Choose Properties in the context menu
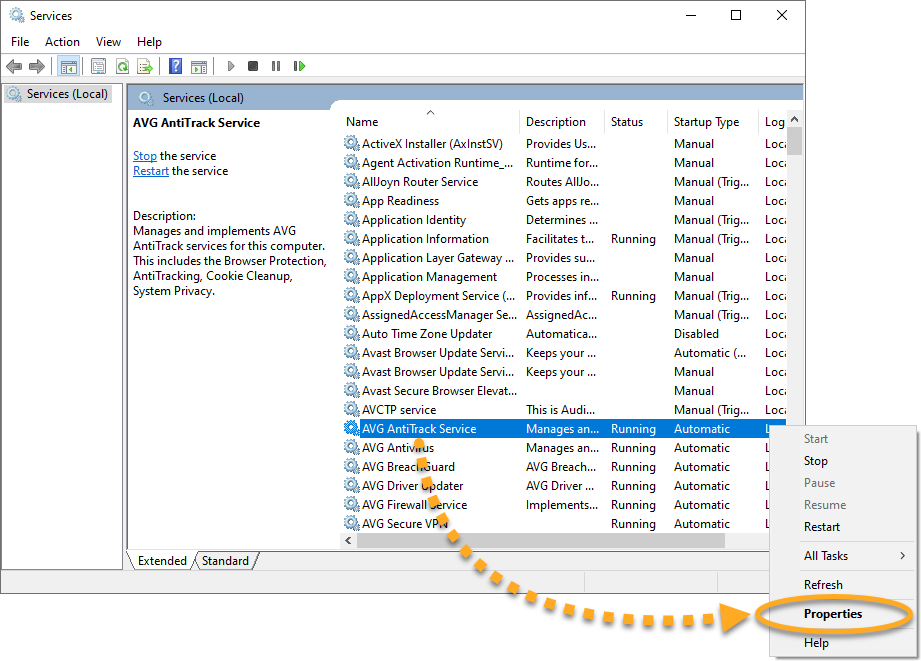This screenshot has height=661, width=921. click(x=832, y=614)
